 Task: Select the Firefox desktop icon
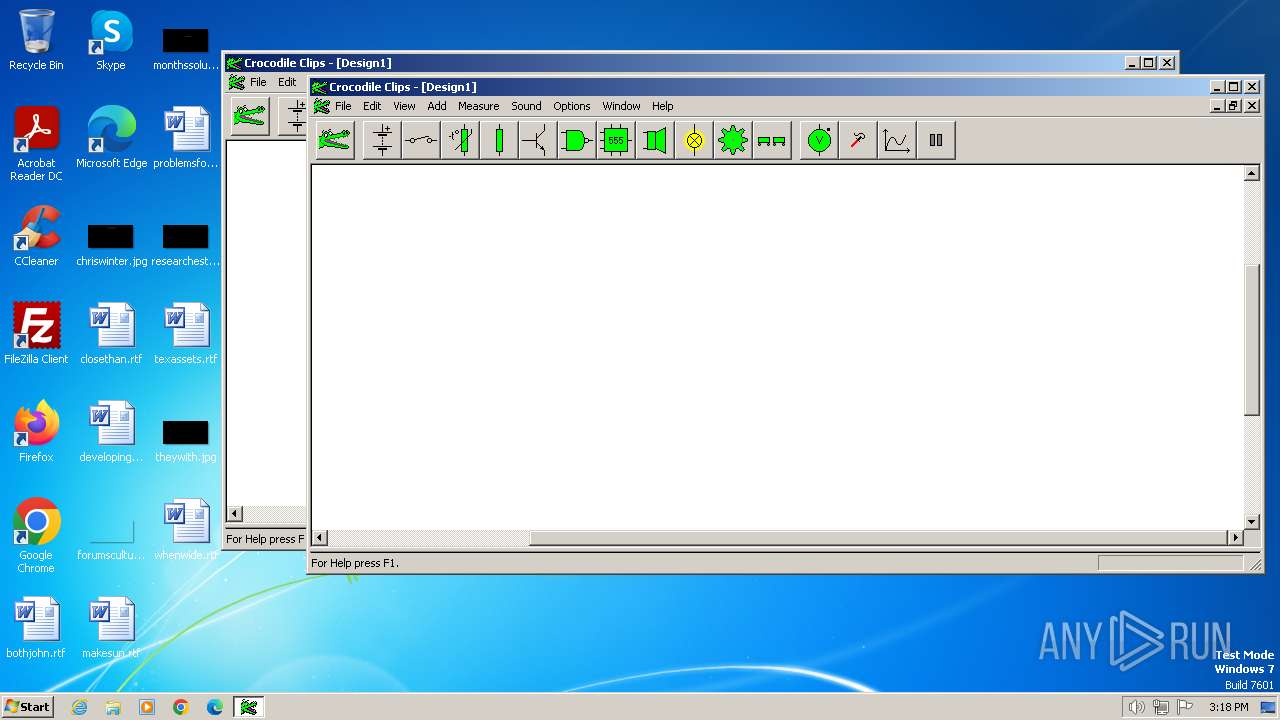click(36, 433)
